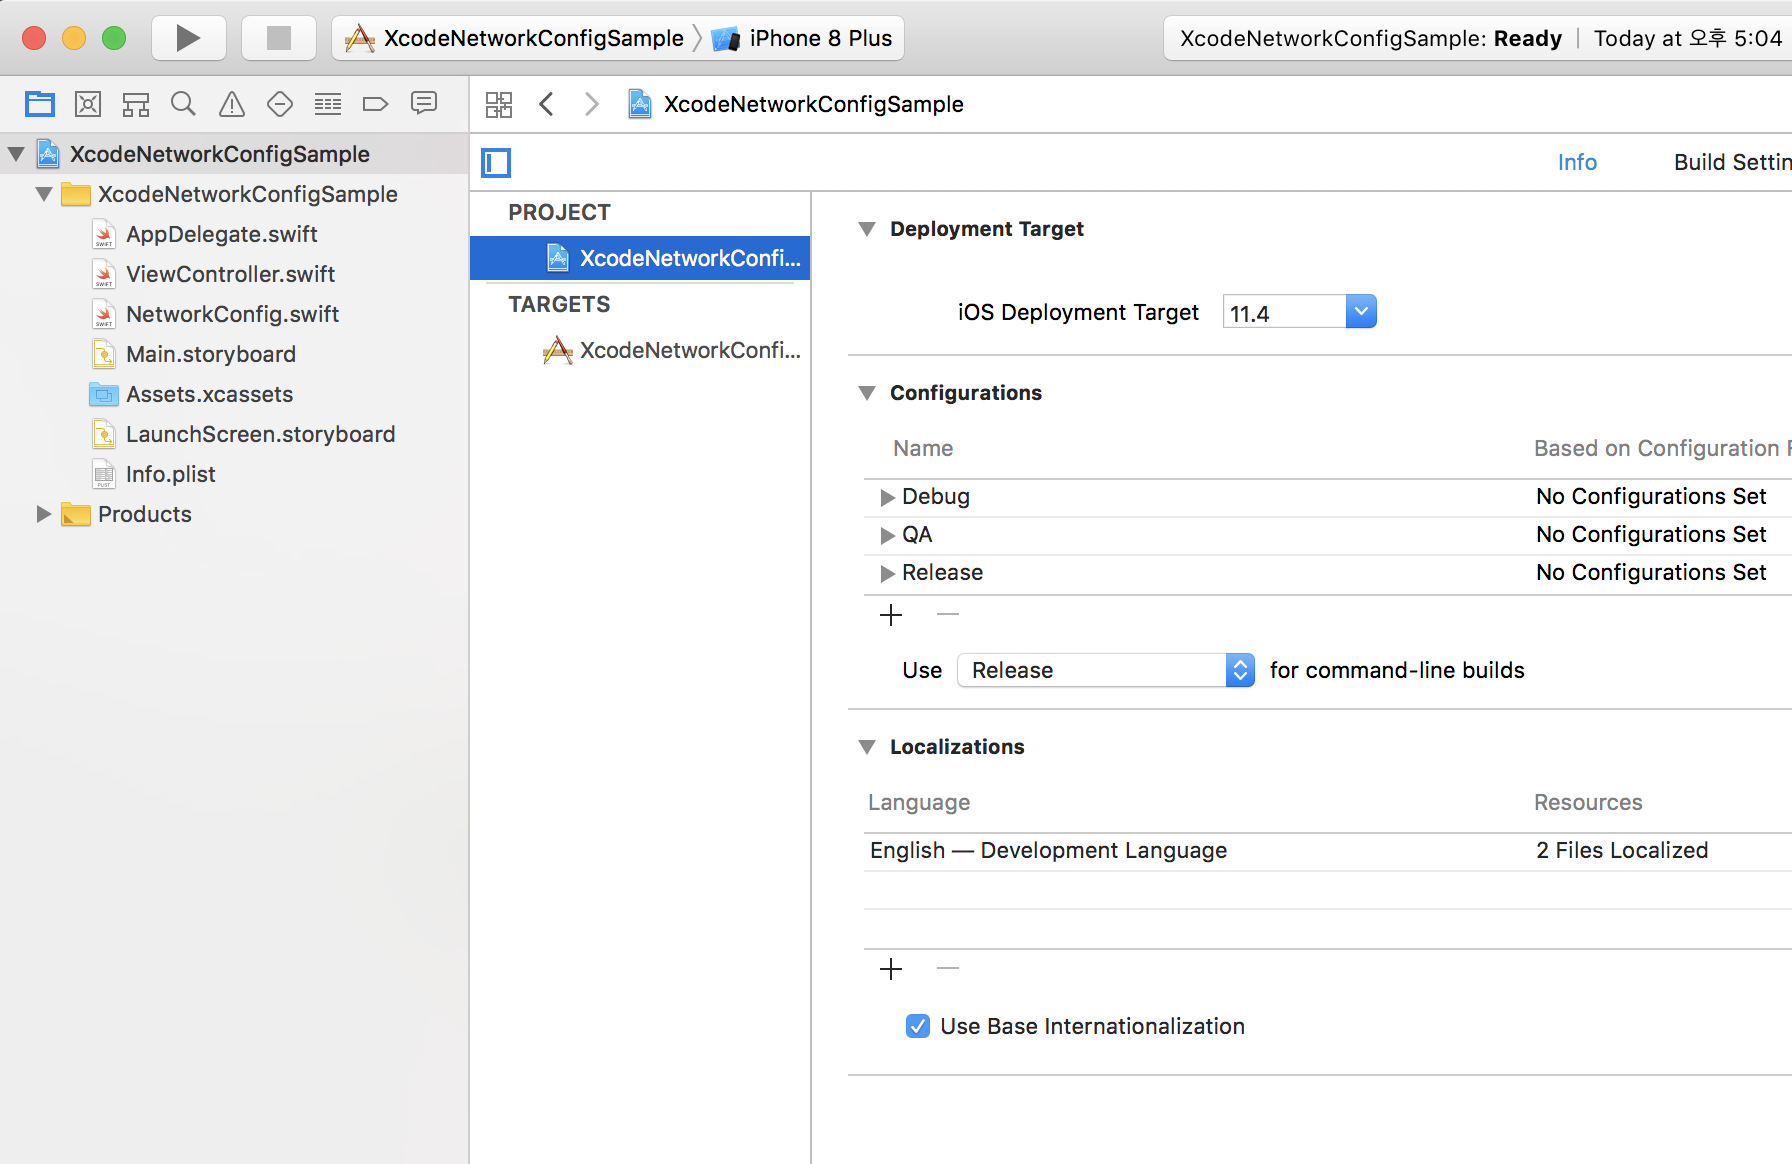The image size is (1792, 1164).
Task: Expand the Debug configuration row
Action: click(x=887, y=497)
